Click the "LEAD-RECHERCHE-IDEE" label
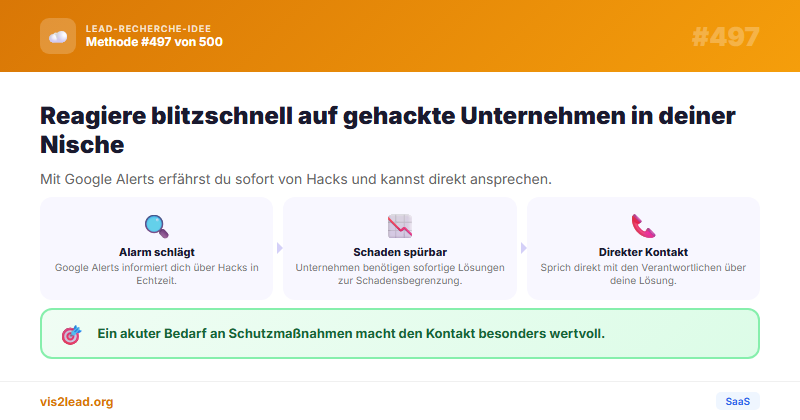Screen dimensions: 800x420 [148, 29]
